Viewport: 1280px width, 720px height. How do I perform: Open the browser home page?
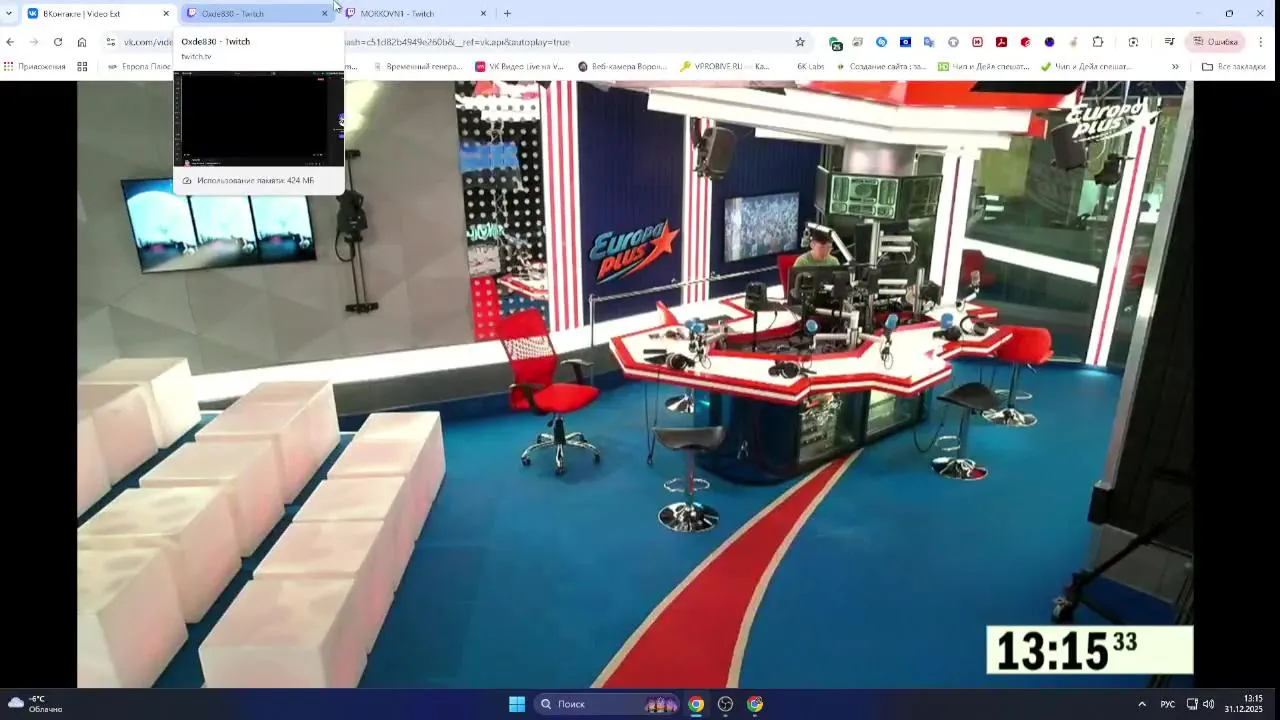pyautogui.click(x=82, y=42)
